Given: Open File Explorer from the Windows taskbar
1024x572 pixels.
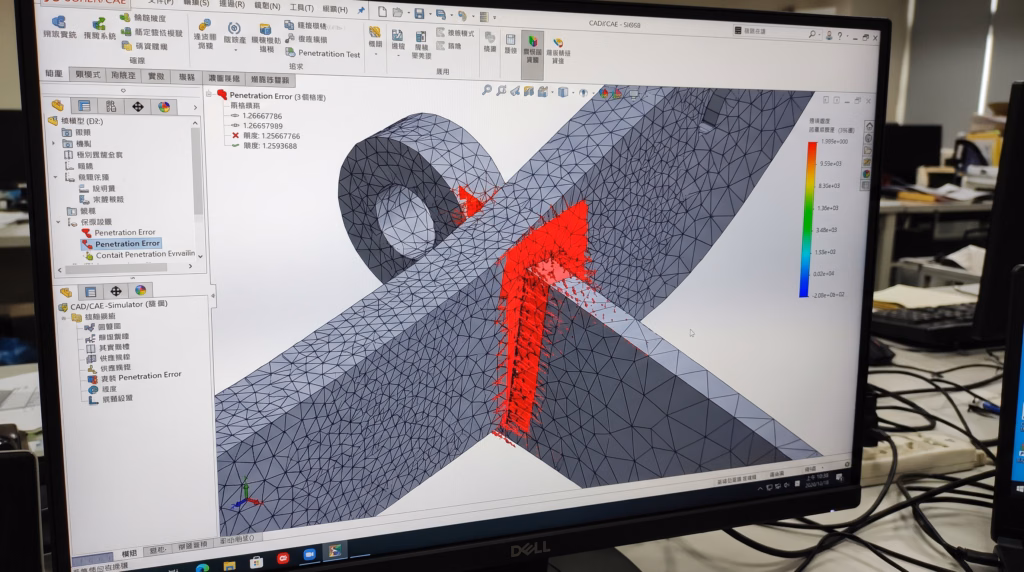Looking at the screenshot, I should click(230, 565).
